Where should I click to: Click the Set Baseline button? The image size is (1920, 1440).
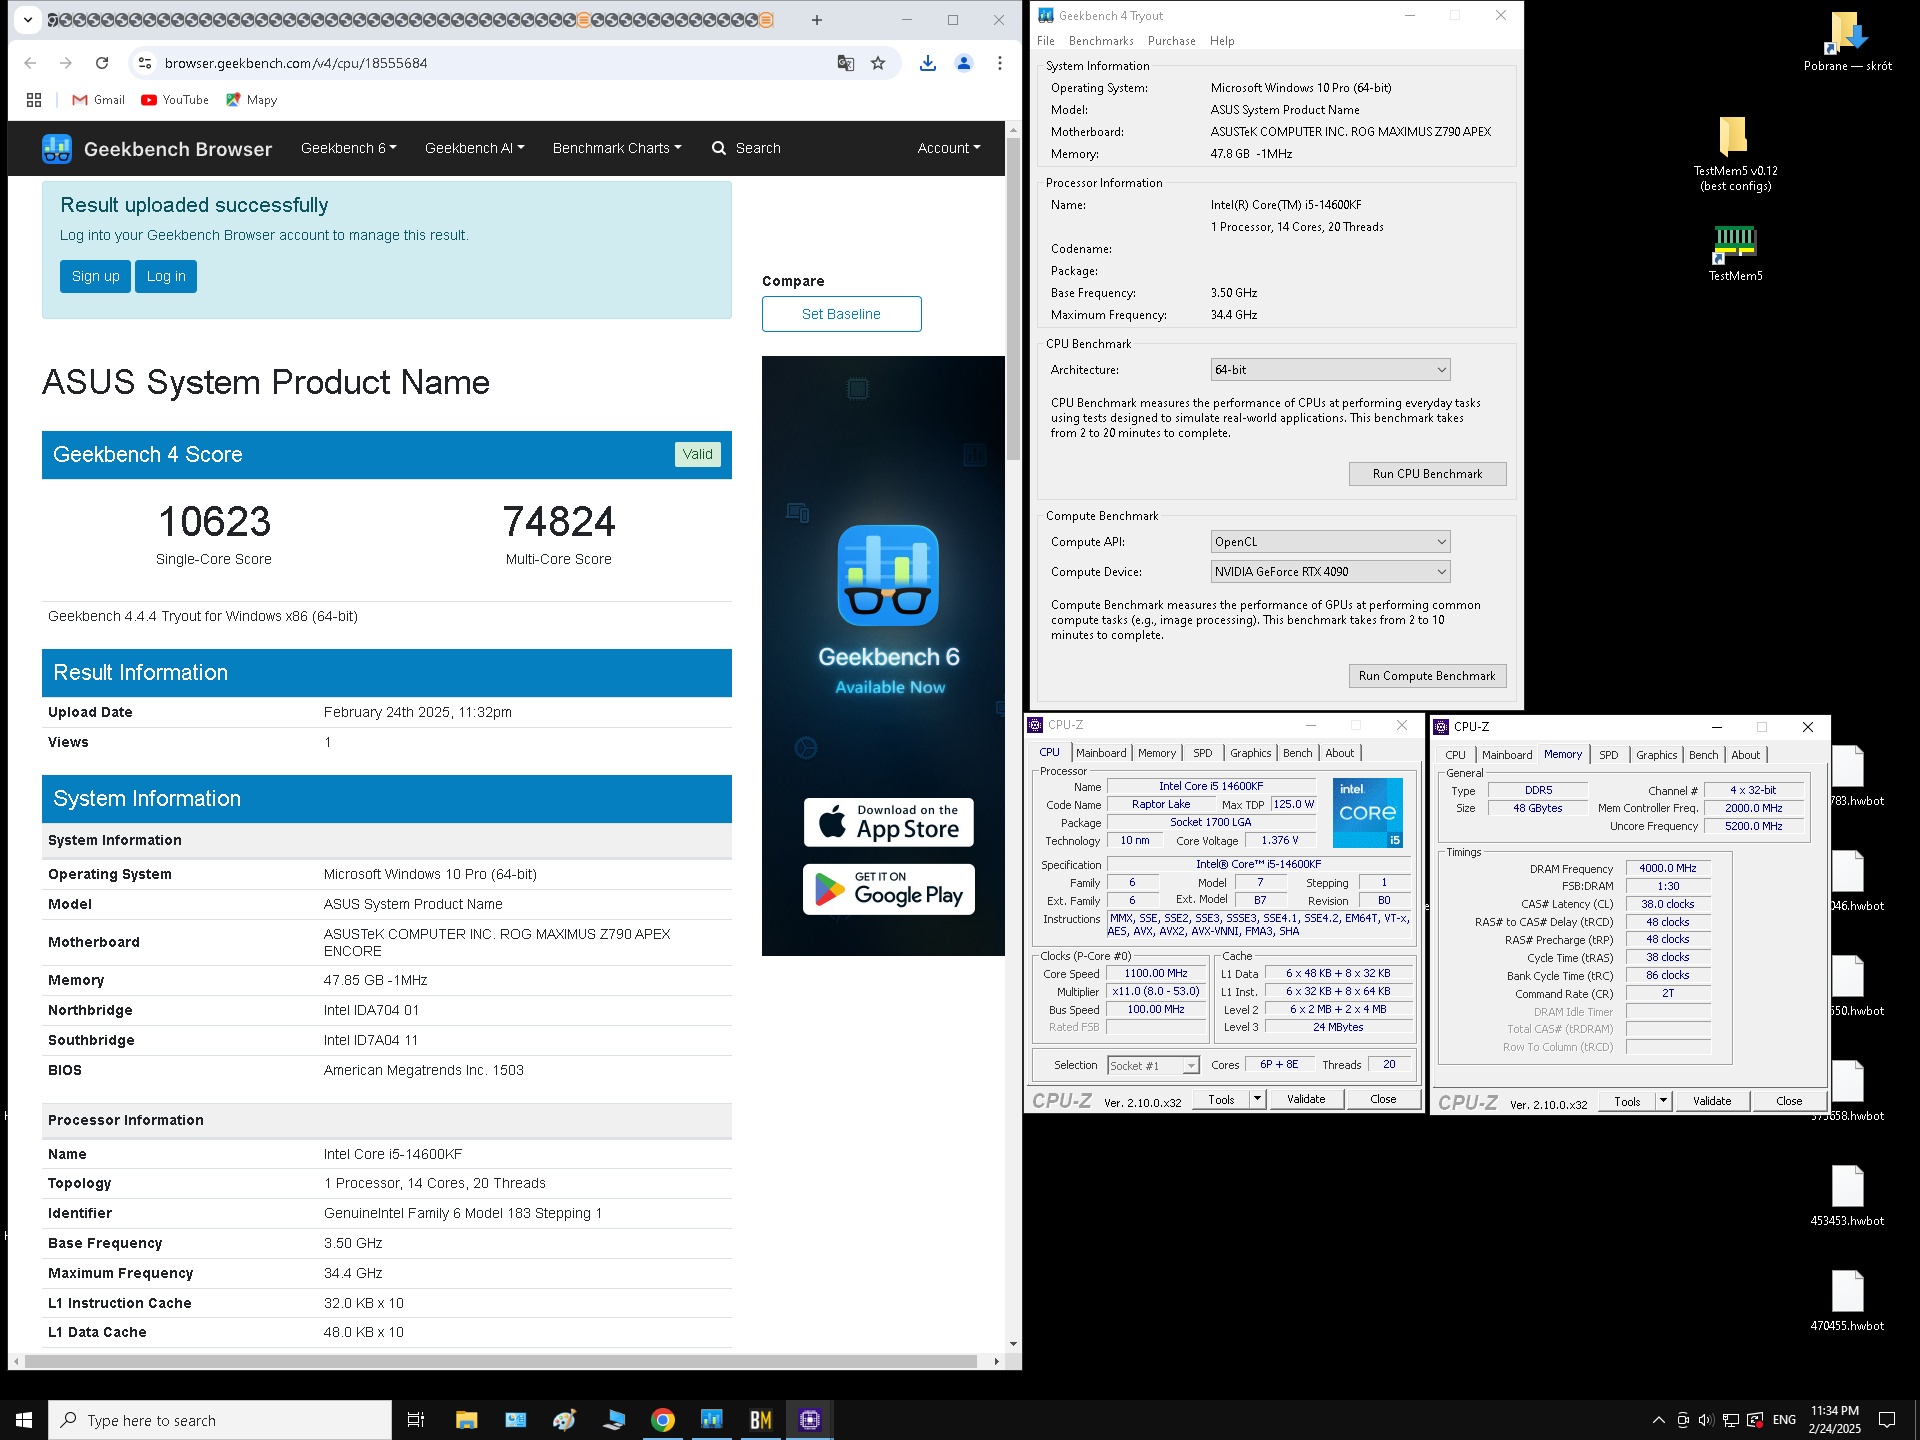tap(841, 314)
